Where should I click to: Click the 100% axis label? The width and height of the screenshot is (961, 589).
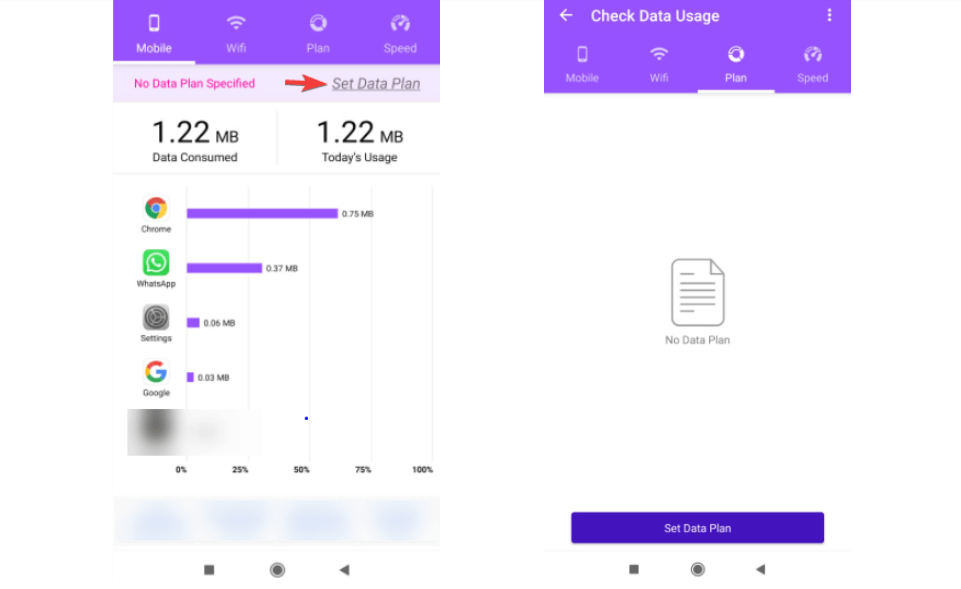tap(422, 469)
